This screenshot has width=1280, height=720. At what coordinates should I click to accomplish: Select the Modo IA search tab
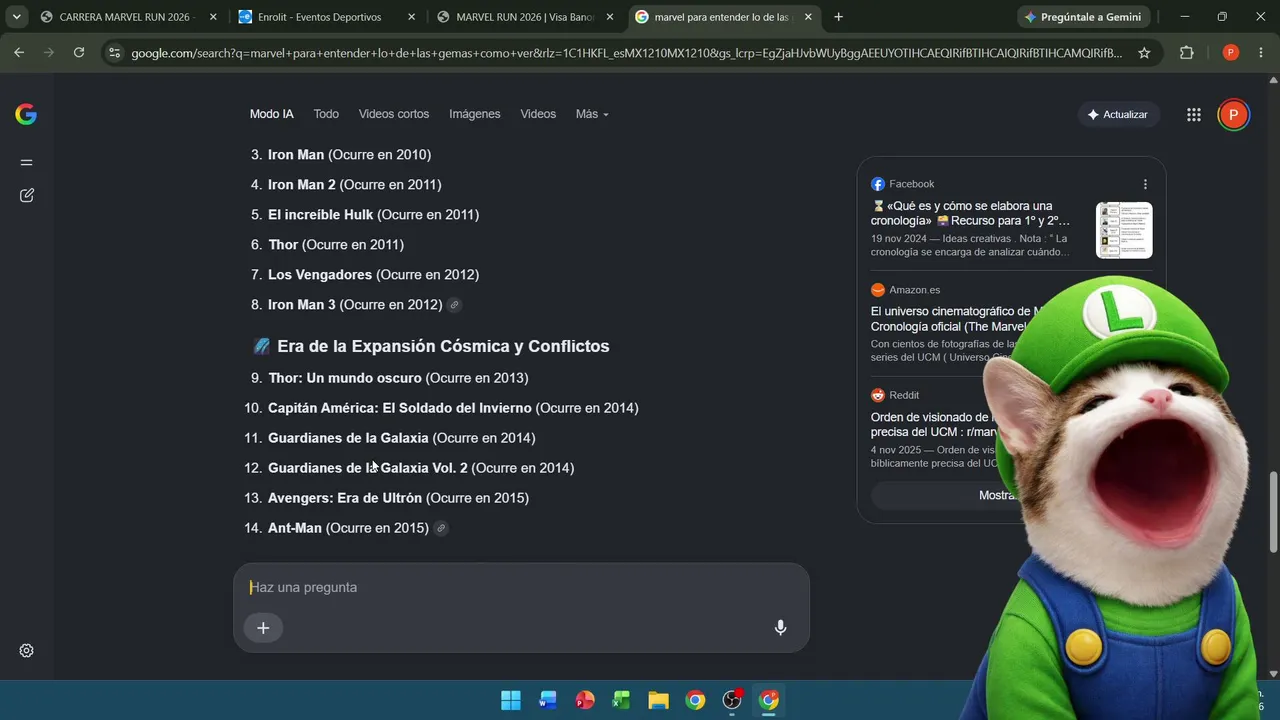272,114
